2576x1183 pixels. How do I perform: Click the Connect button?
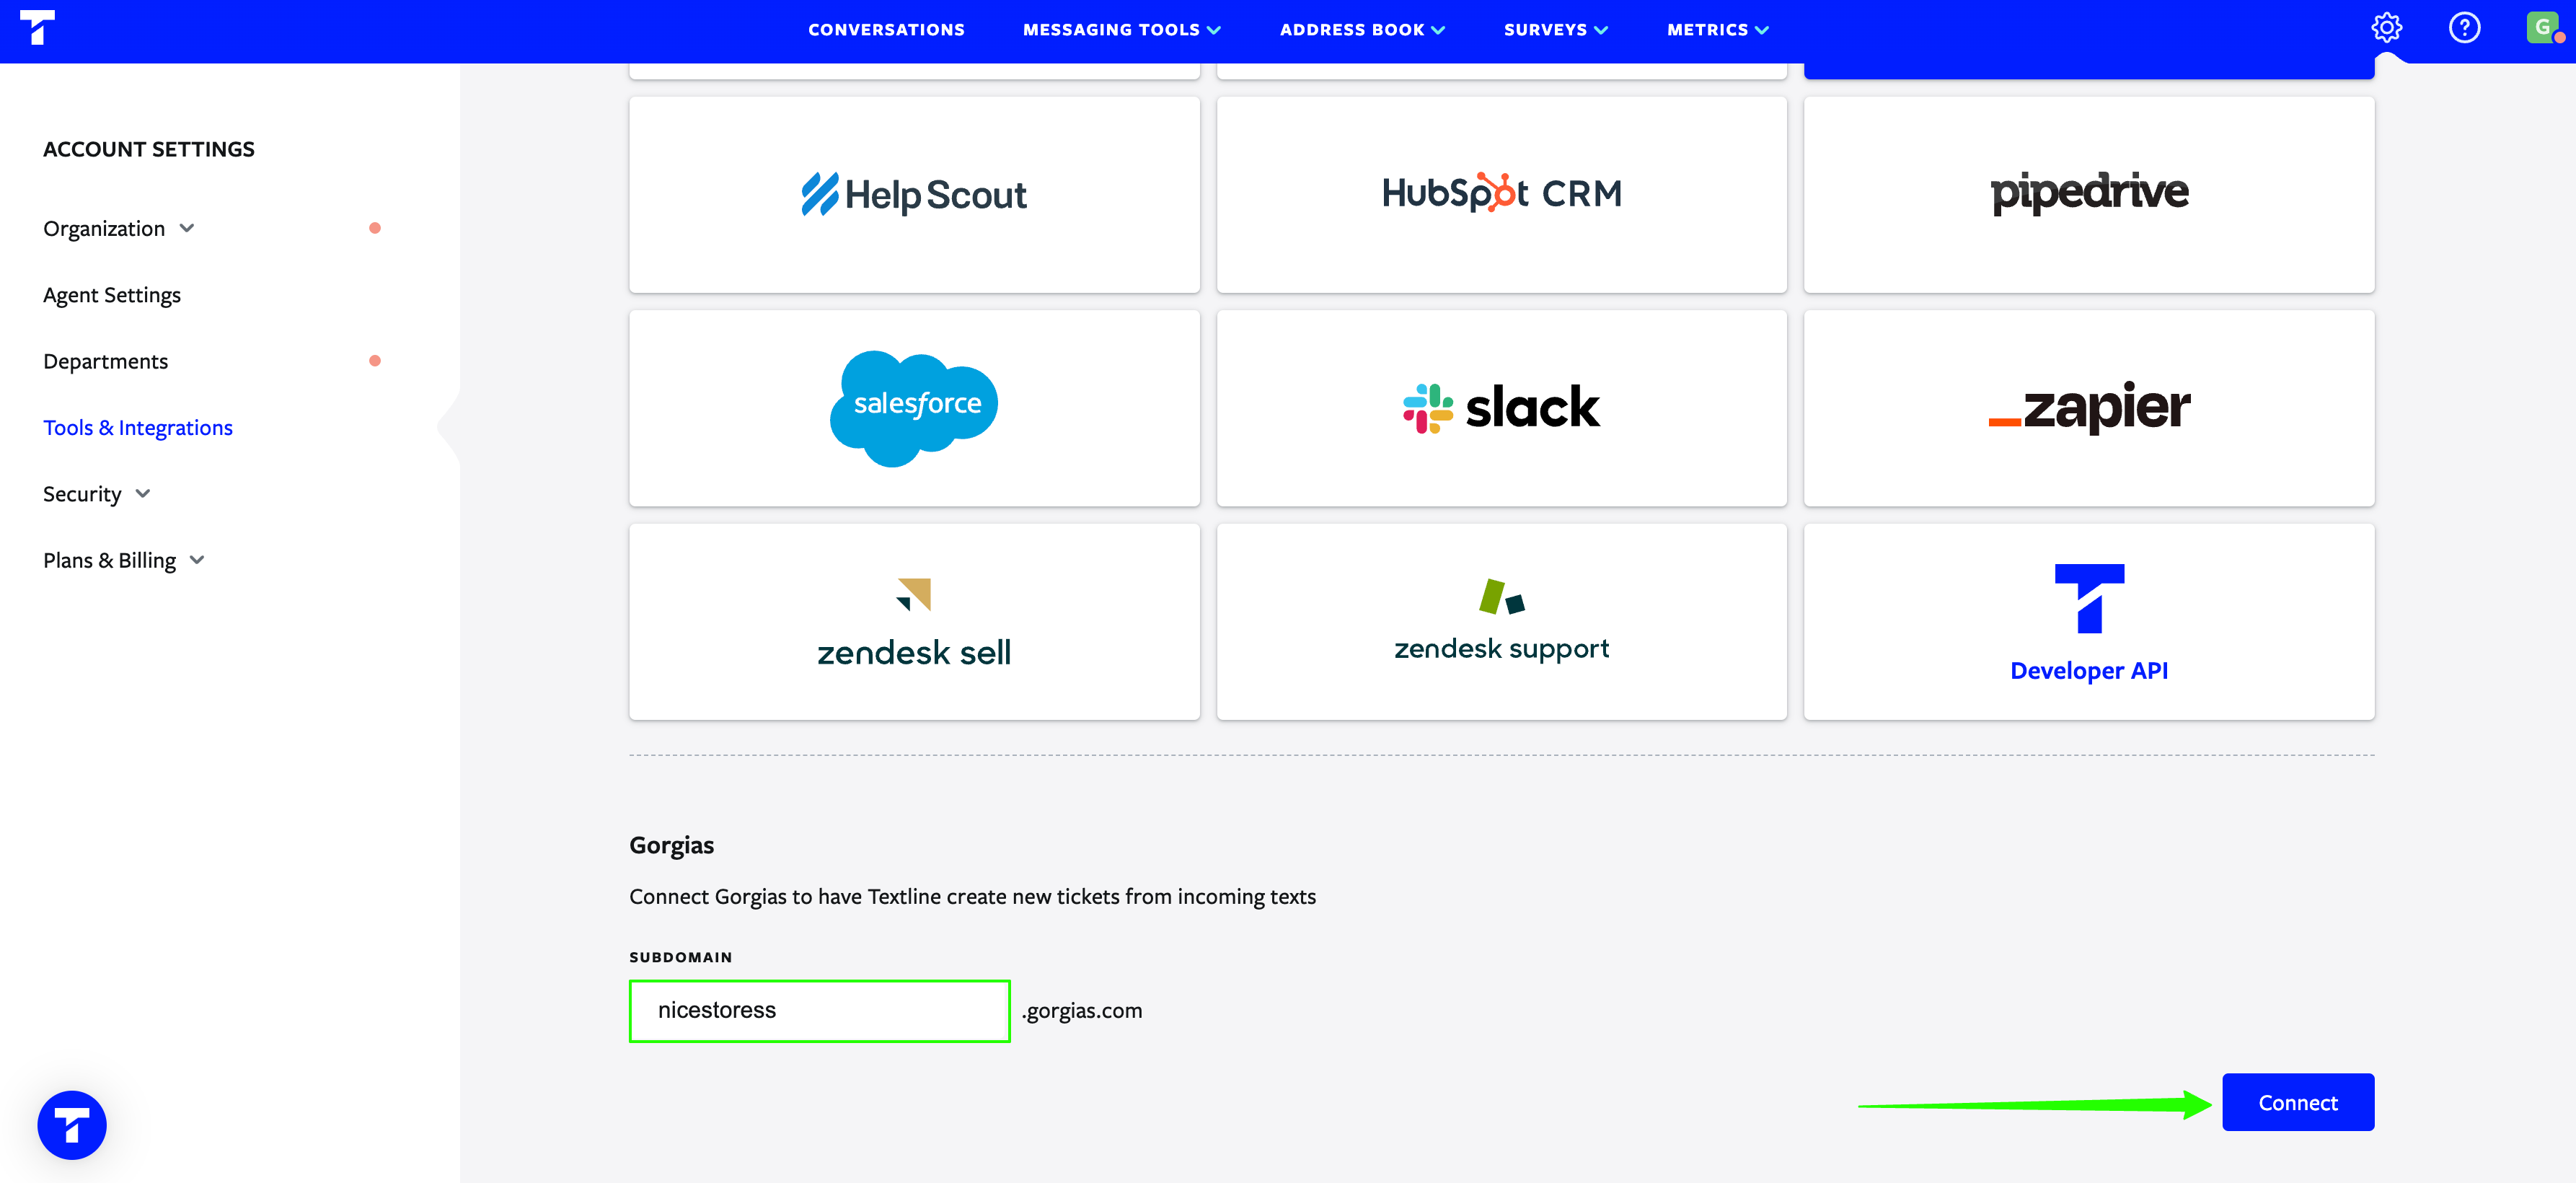pos(2297,1102)
